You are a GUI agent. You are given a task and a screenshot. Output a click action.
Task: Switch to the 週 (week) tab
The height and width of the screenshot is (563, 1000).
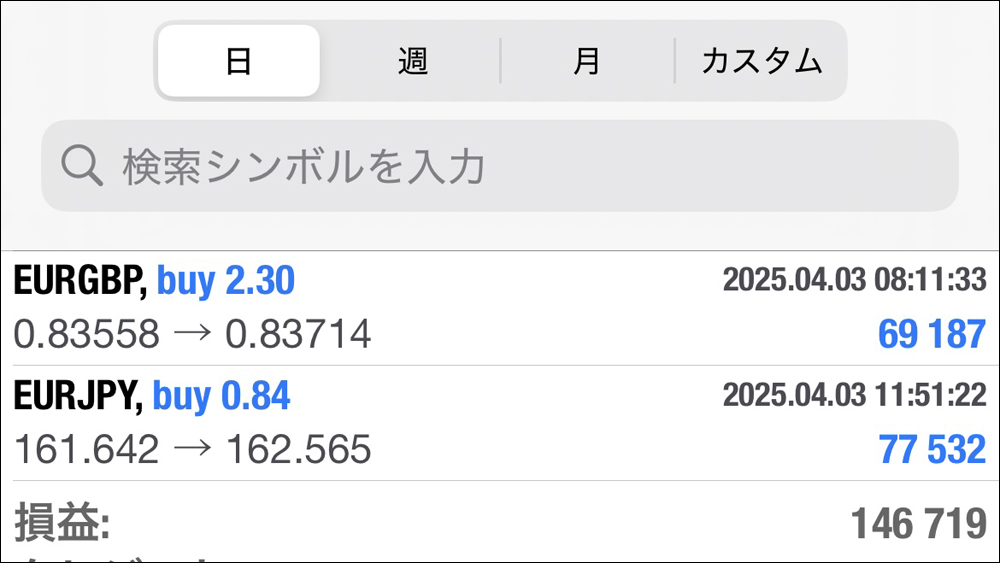coord(412,61)
